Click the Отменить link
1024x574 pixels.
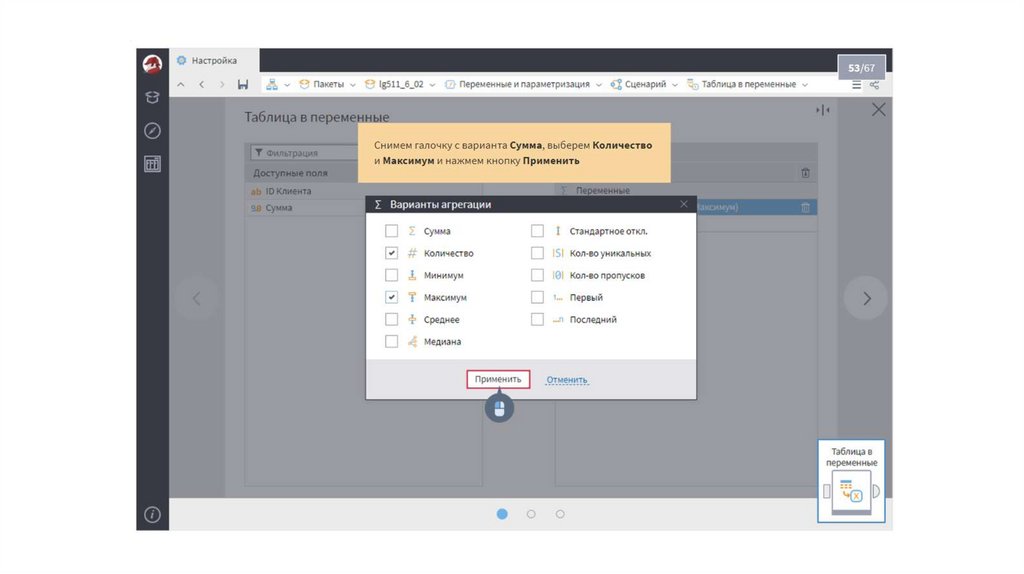567,380
